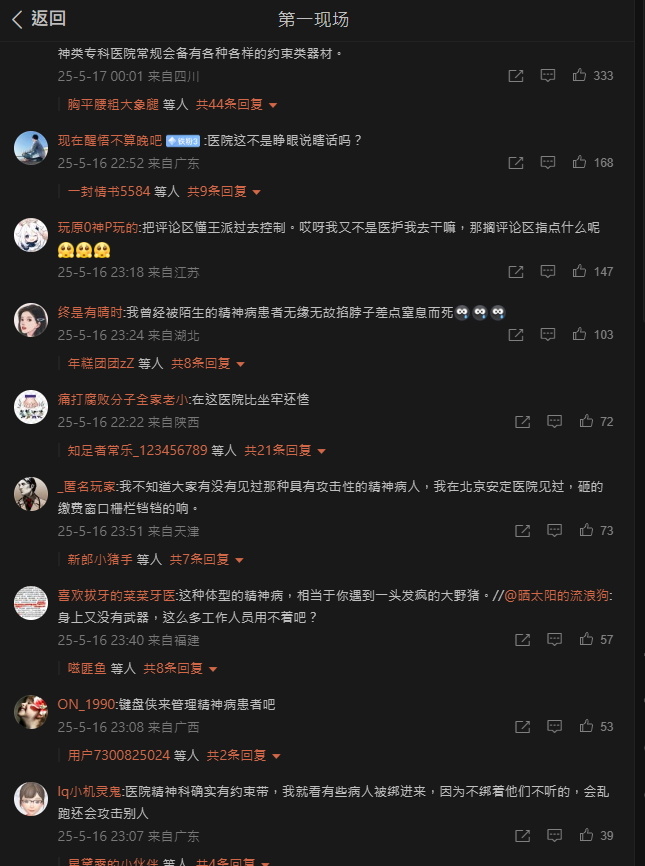Share the 现在醒悟不算晚吧 comment
The height and width of the screenshot is (866, 645).
516,162
